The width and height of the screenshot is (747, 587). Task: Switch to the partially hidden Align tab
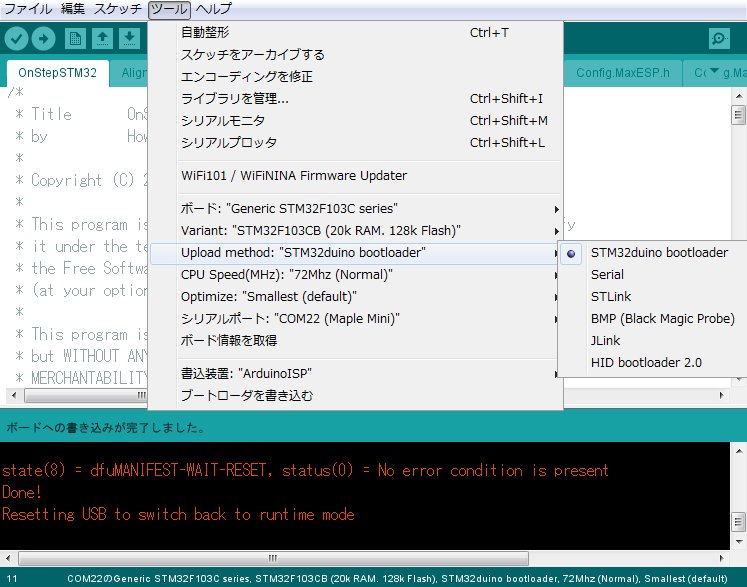coord(130,73)
